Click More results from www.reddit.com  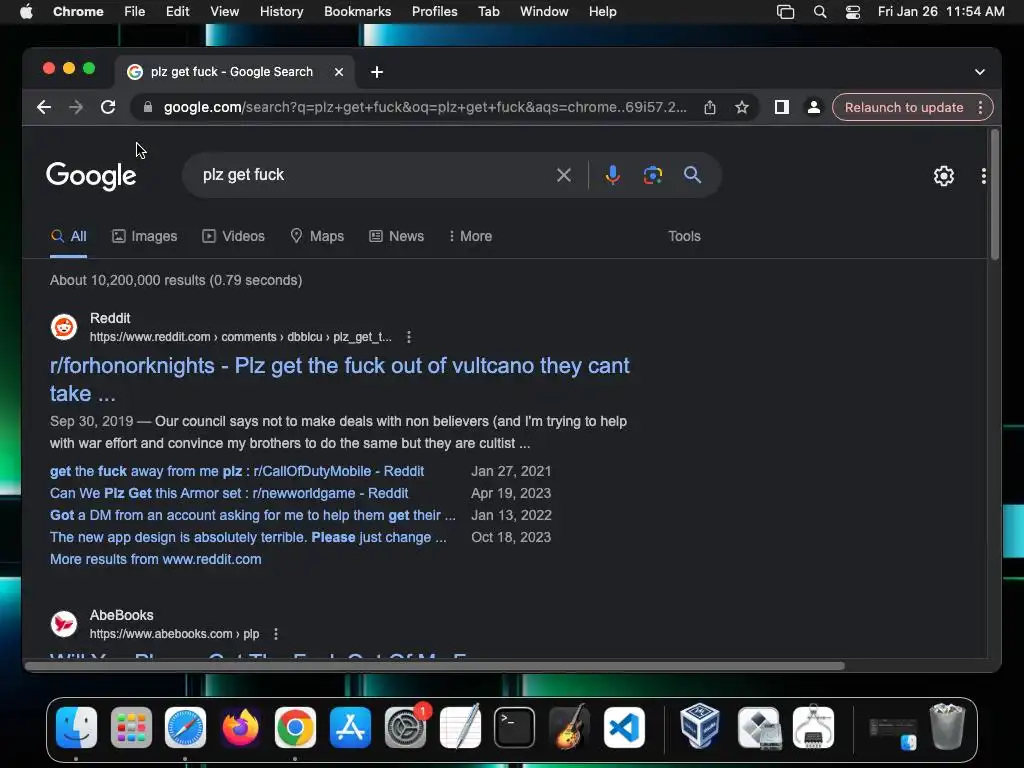pyautogui.click(x=155, y=560)
